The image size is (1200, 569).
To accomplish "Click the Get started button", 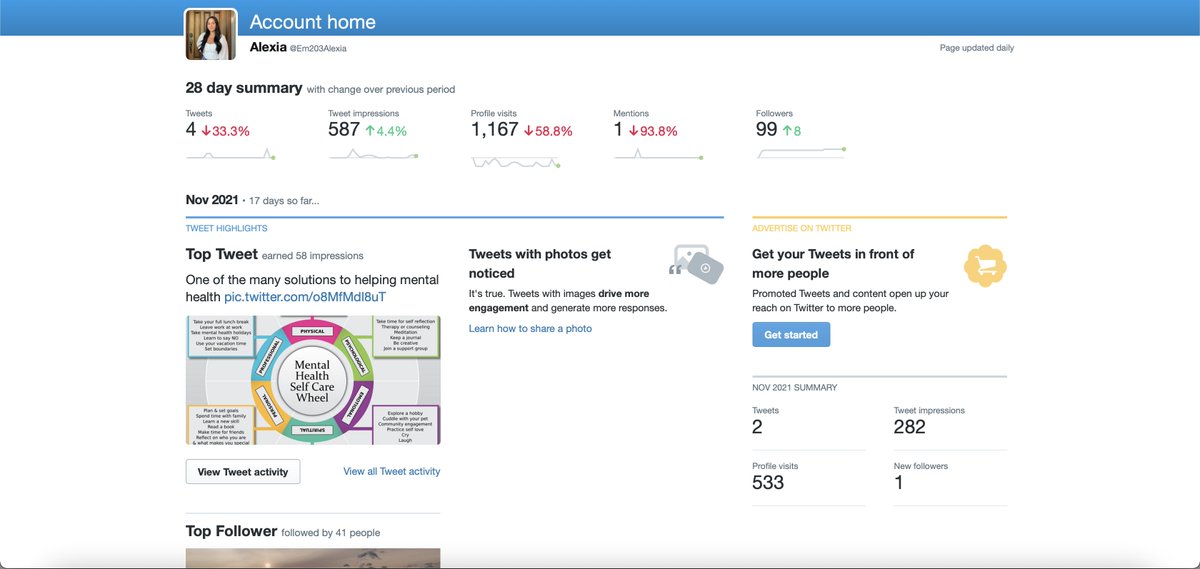I will click(x=791, y=335).
